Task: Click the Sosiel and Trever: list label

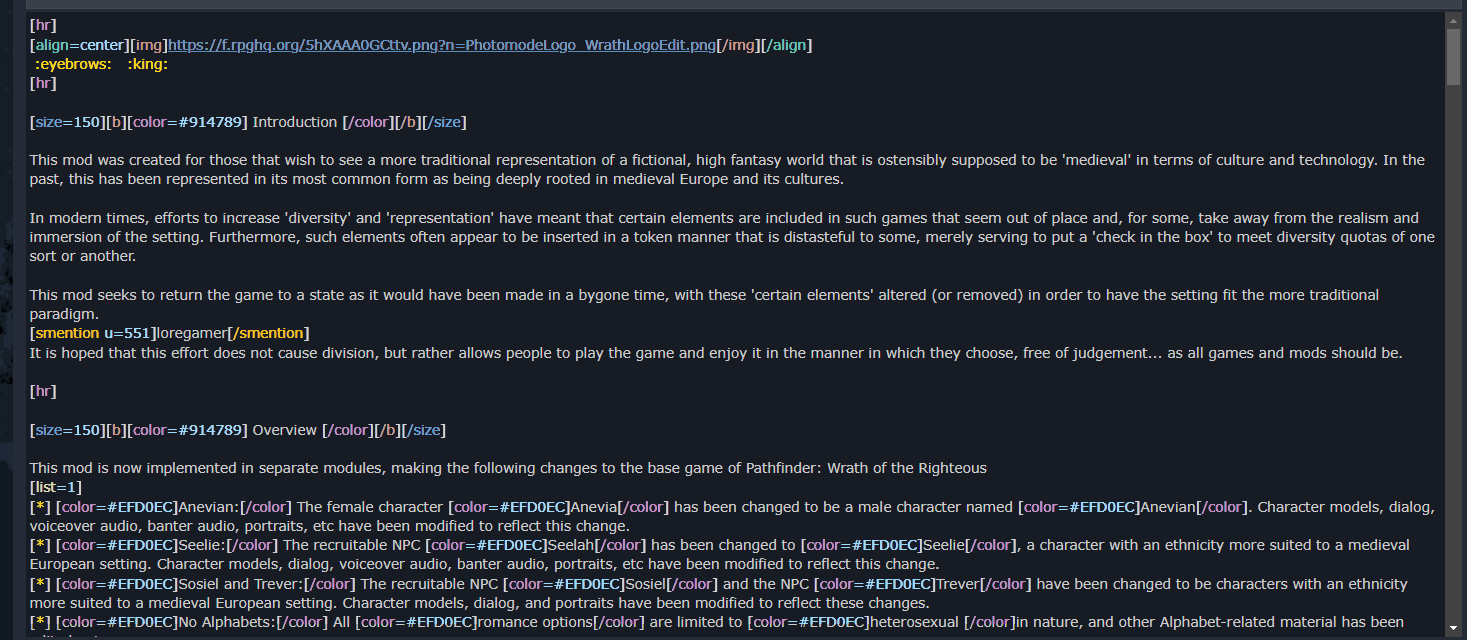Action: click(x=241, y=584)
